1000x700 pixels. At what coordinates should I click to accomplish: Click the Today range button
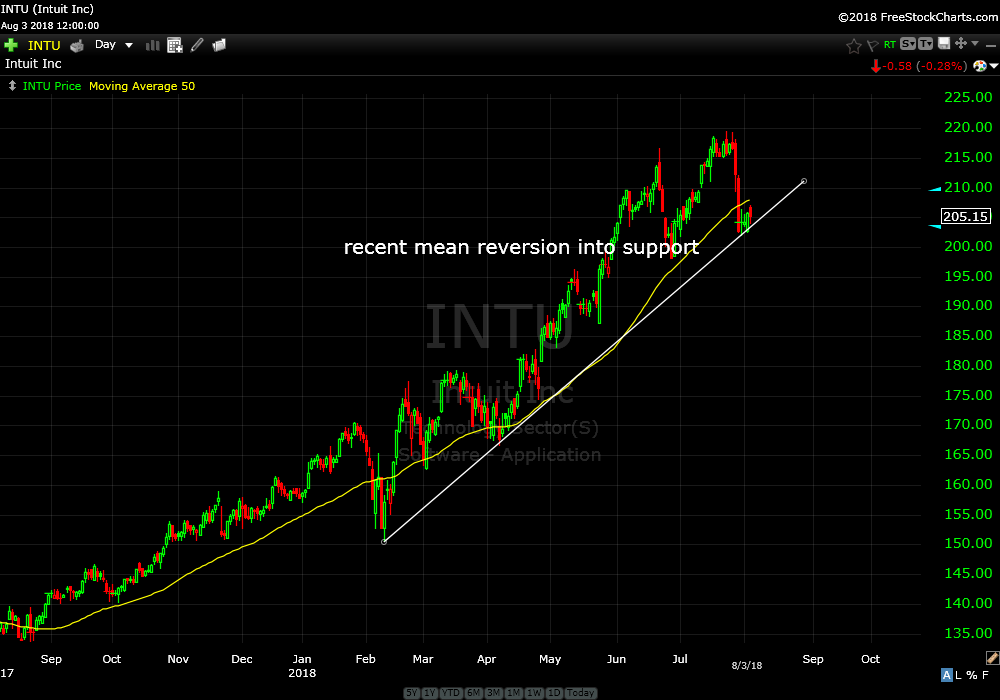[x=580, y=693]
